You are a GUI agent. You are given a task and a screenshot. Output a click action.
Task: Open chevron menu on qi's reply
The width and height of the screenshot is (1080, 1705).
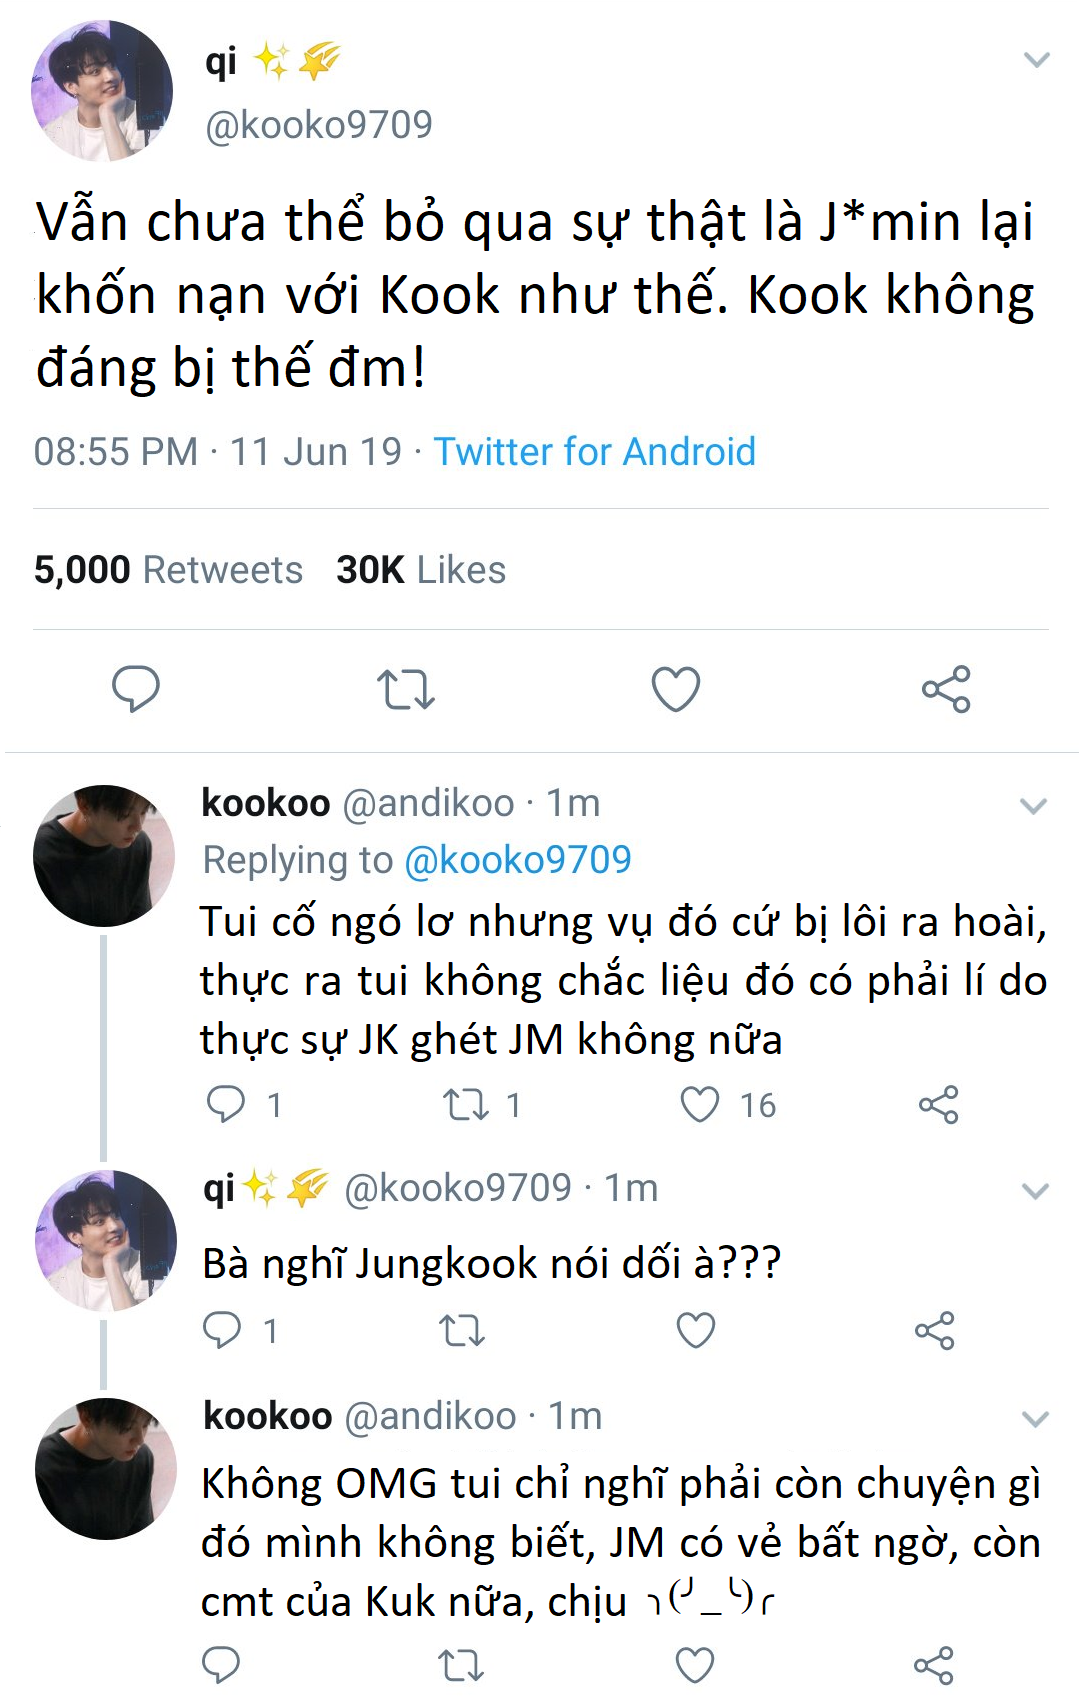(1035, 1190)
